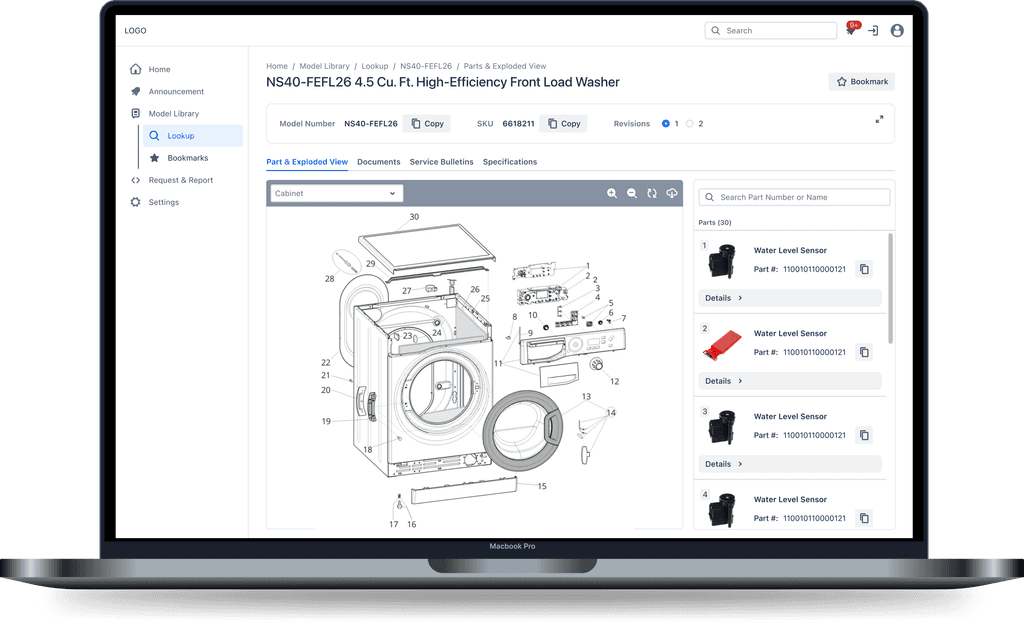Open the user profile avatar icon
This screenshot has height=625, width=1024.
coord(897,31)
